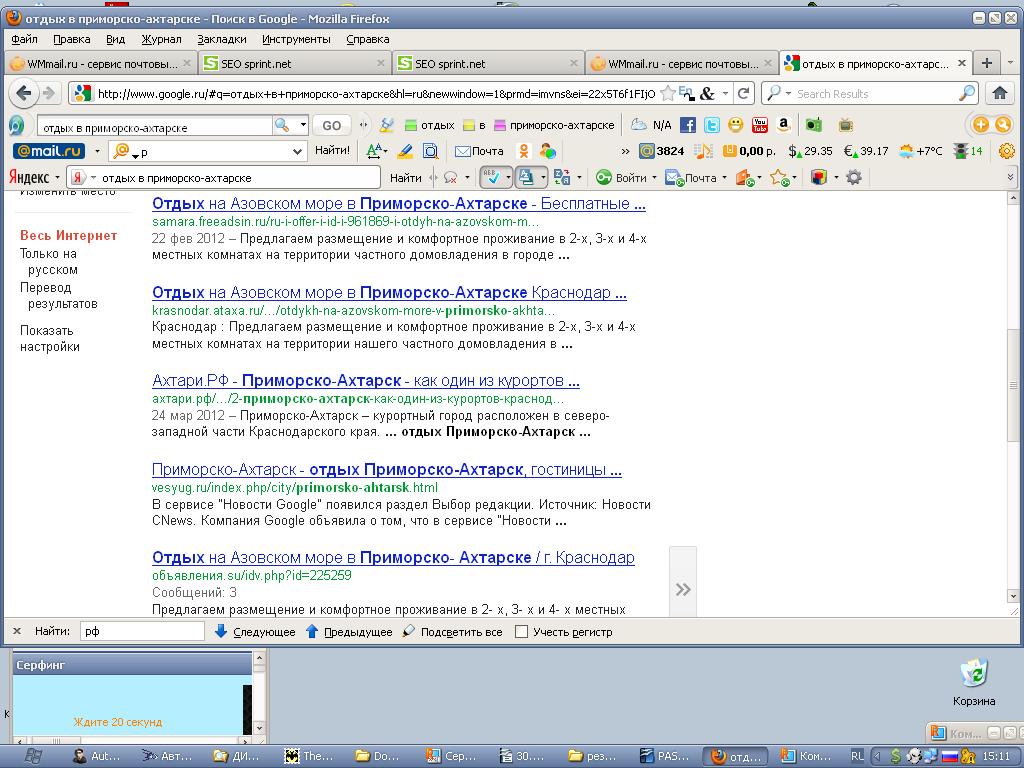Click Следующее in the find bar
The image size is (1024, 768).
pos(255,632)
